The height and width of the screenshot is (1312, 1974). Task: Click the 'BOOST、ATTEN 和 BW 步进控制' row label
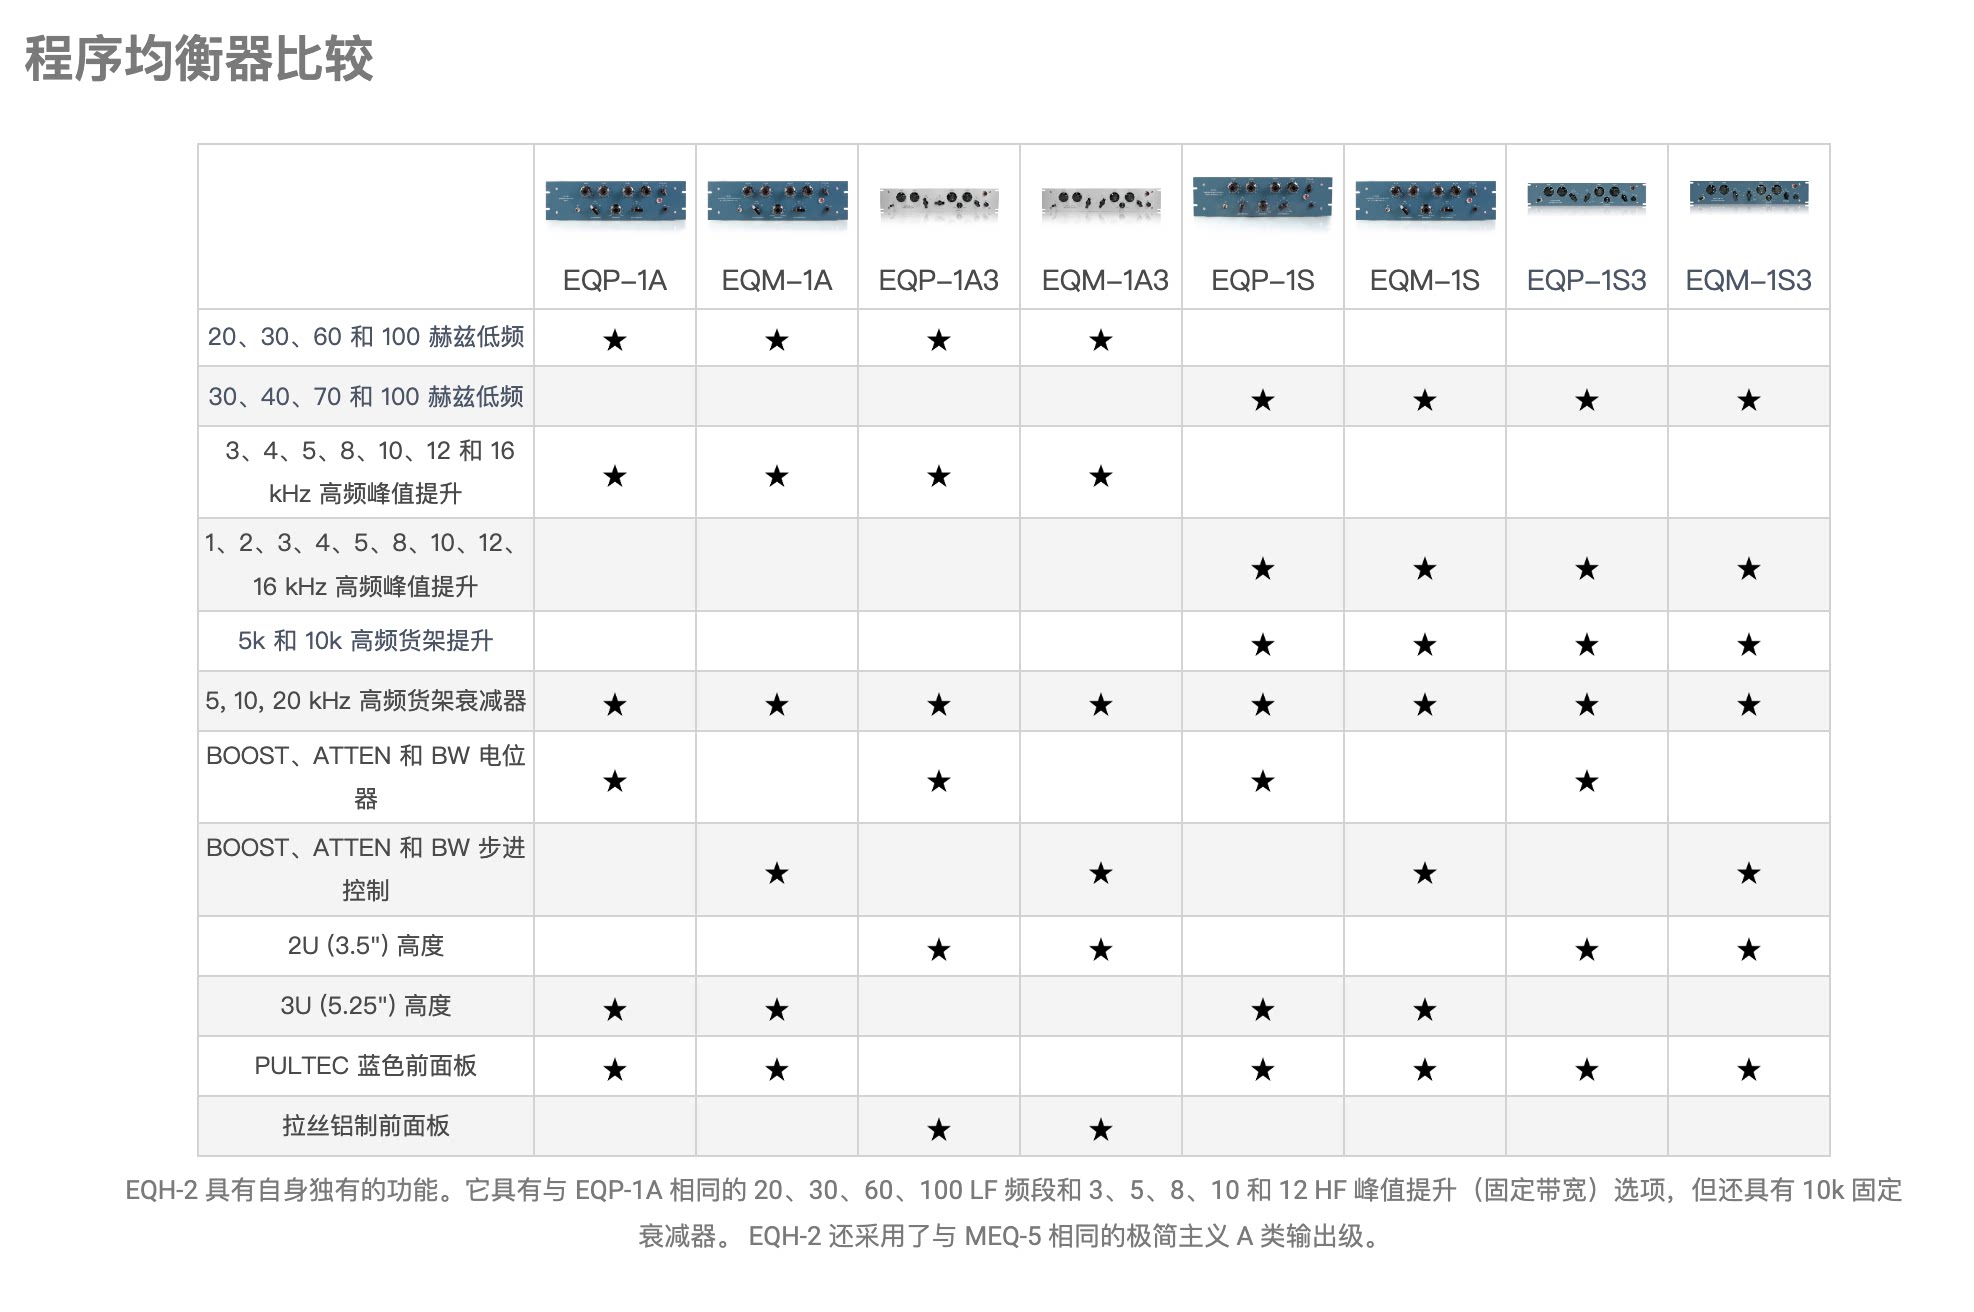366,869
